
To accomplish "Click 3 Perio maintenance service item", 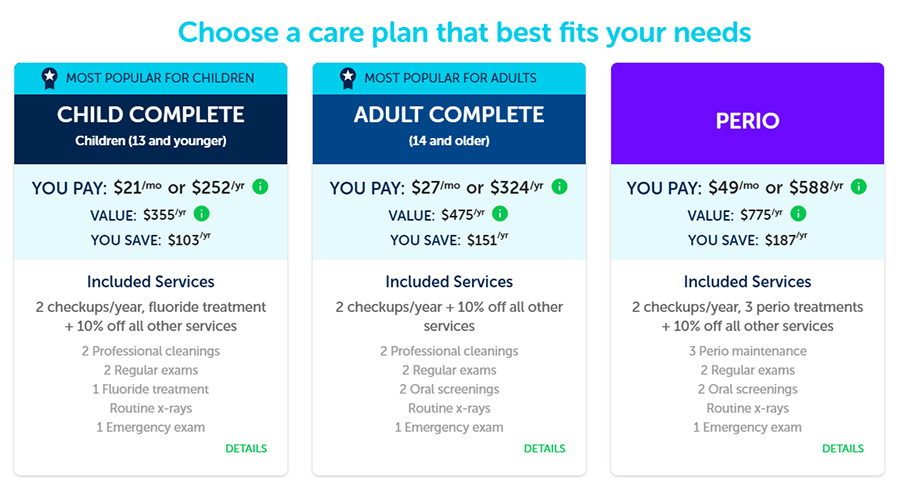I will coord(747,351).
